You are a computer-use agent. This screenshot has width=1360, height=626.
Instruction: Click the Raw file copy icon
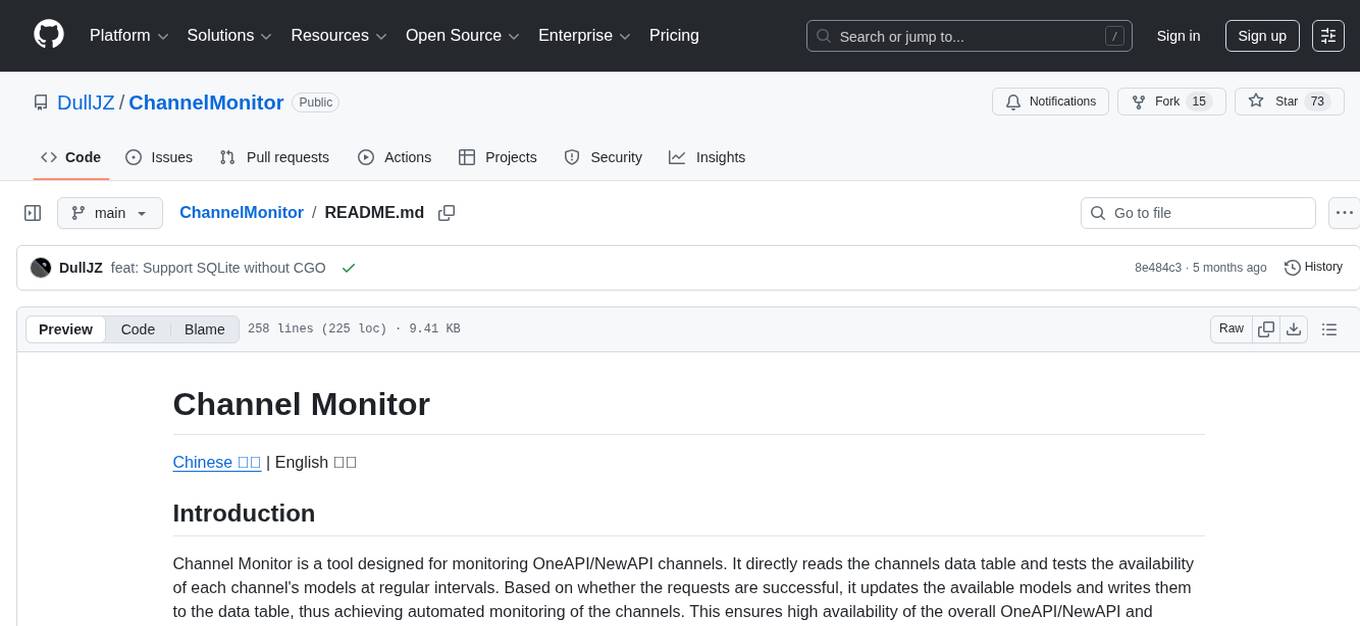(x=1266, y=328)
